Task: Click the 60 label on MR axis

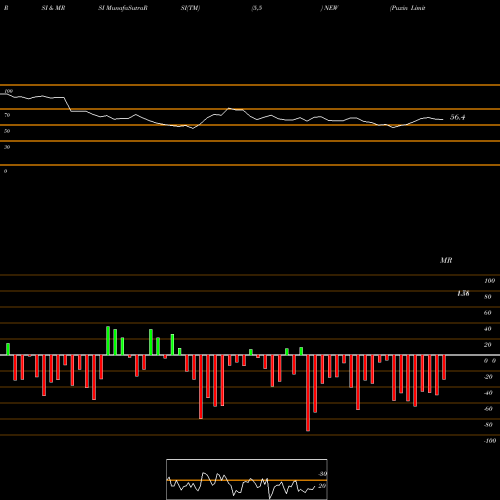Action: [488, 313]
